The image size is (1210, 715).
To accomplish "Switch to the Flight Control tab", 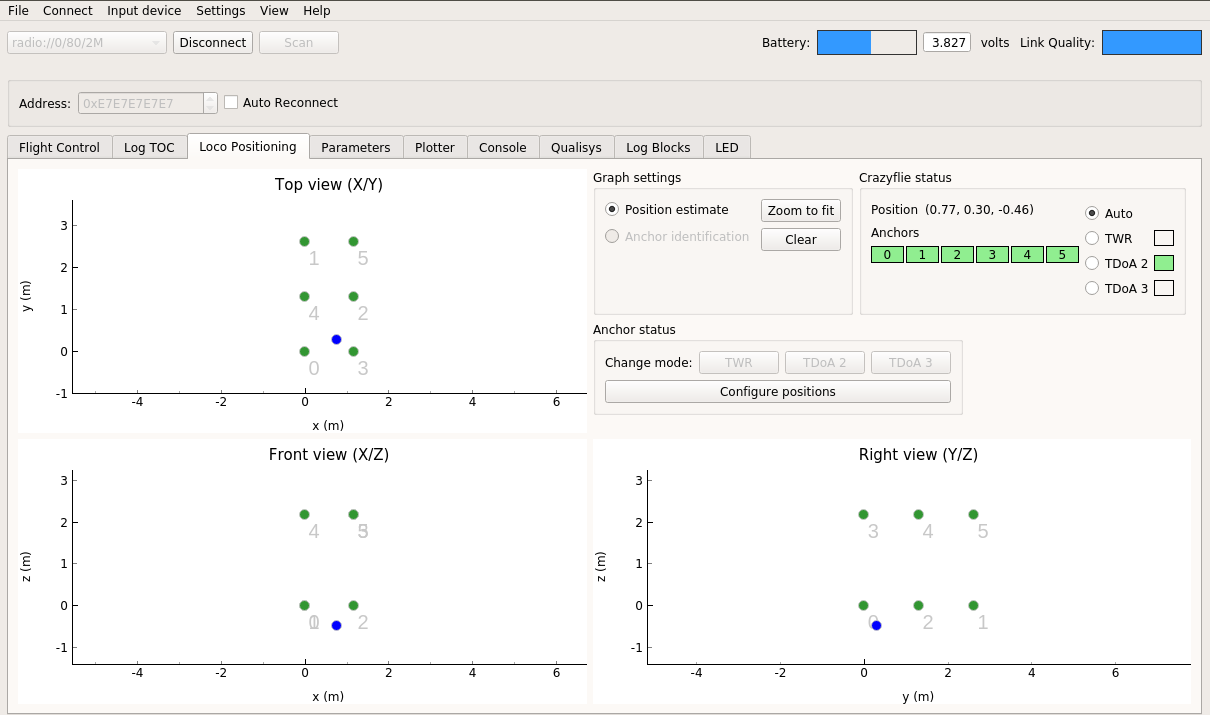I will 59,147.
